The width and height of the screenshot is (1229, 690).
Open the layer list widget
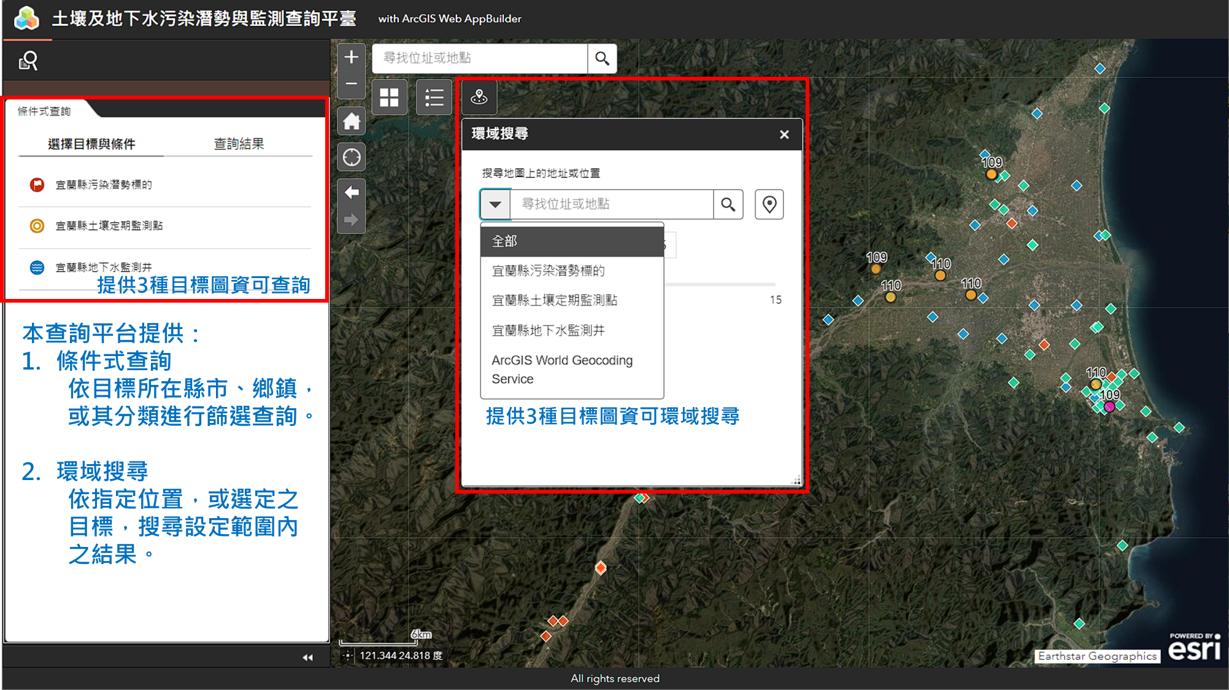point(434,97)
